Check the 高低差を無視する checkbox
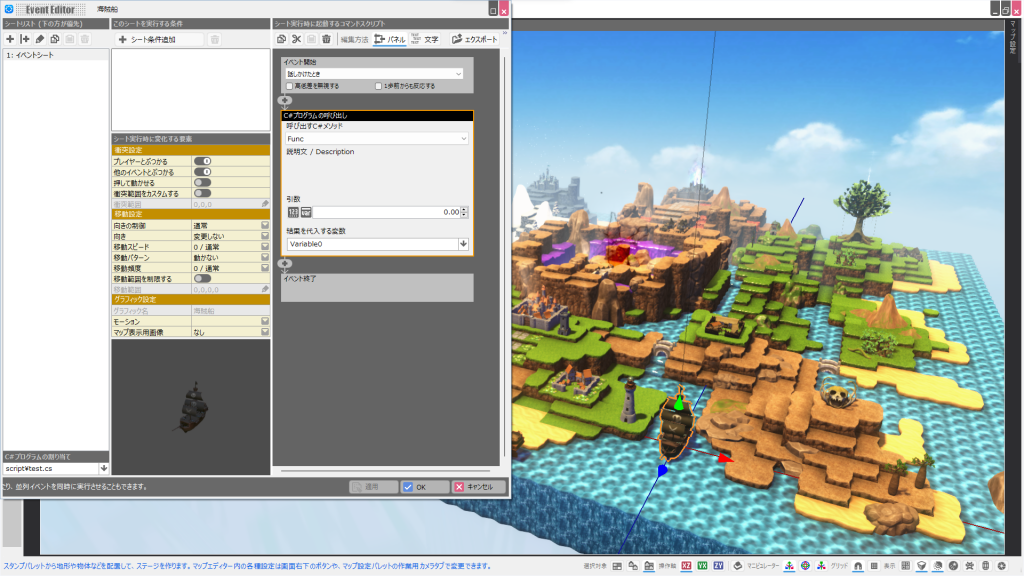The width and height of the screenshot is (1024, 576). coord(287,87)
